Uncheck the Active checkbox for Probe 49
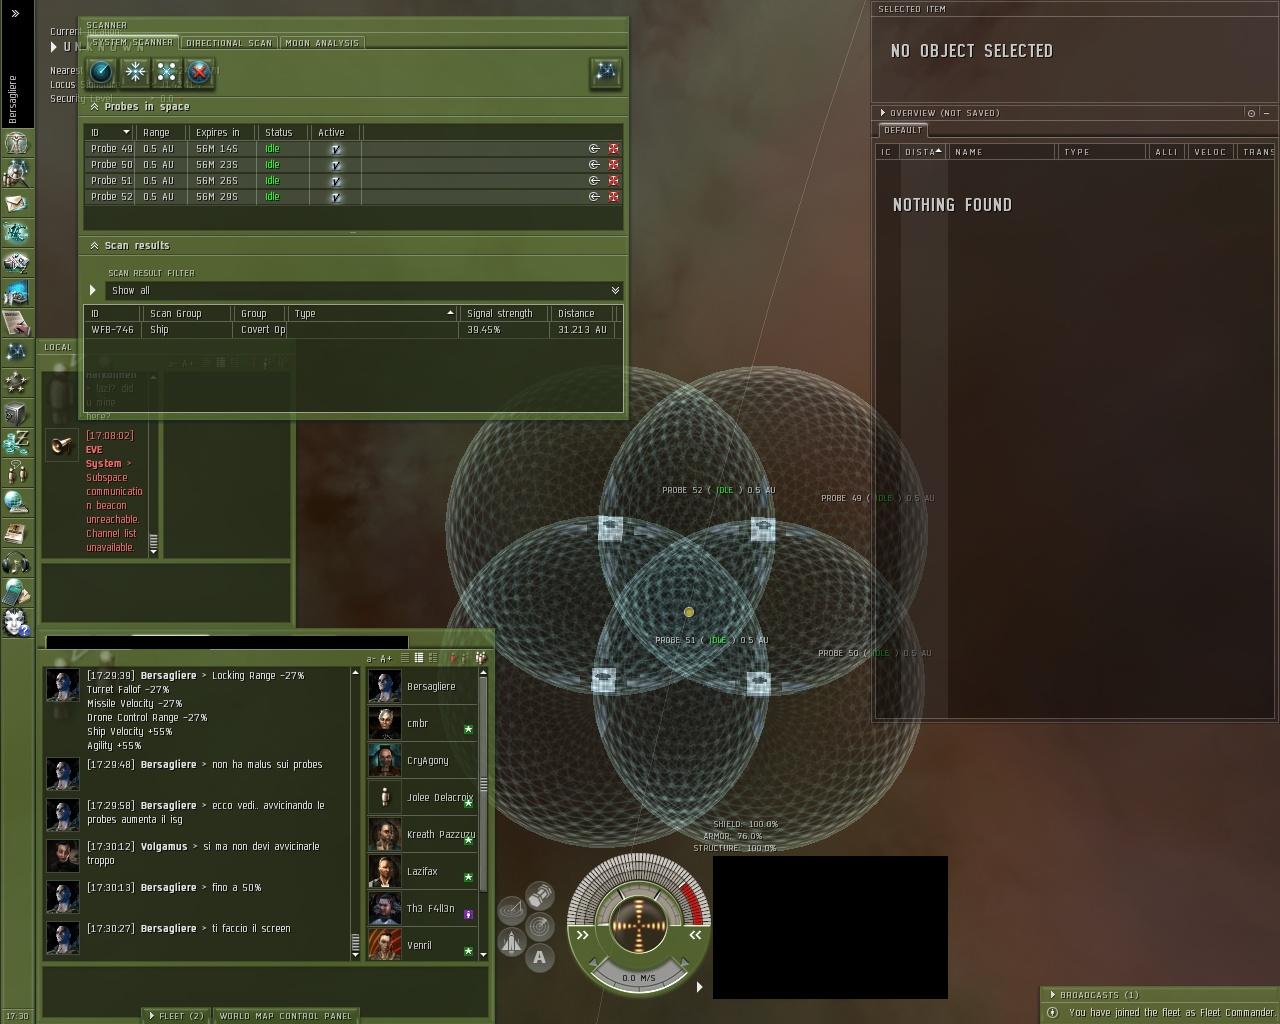This screenshot has width=1280, height=1024. click(x=336, y=148)
